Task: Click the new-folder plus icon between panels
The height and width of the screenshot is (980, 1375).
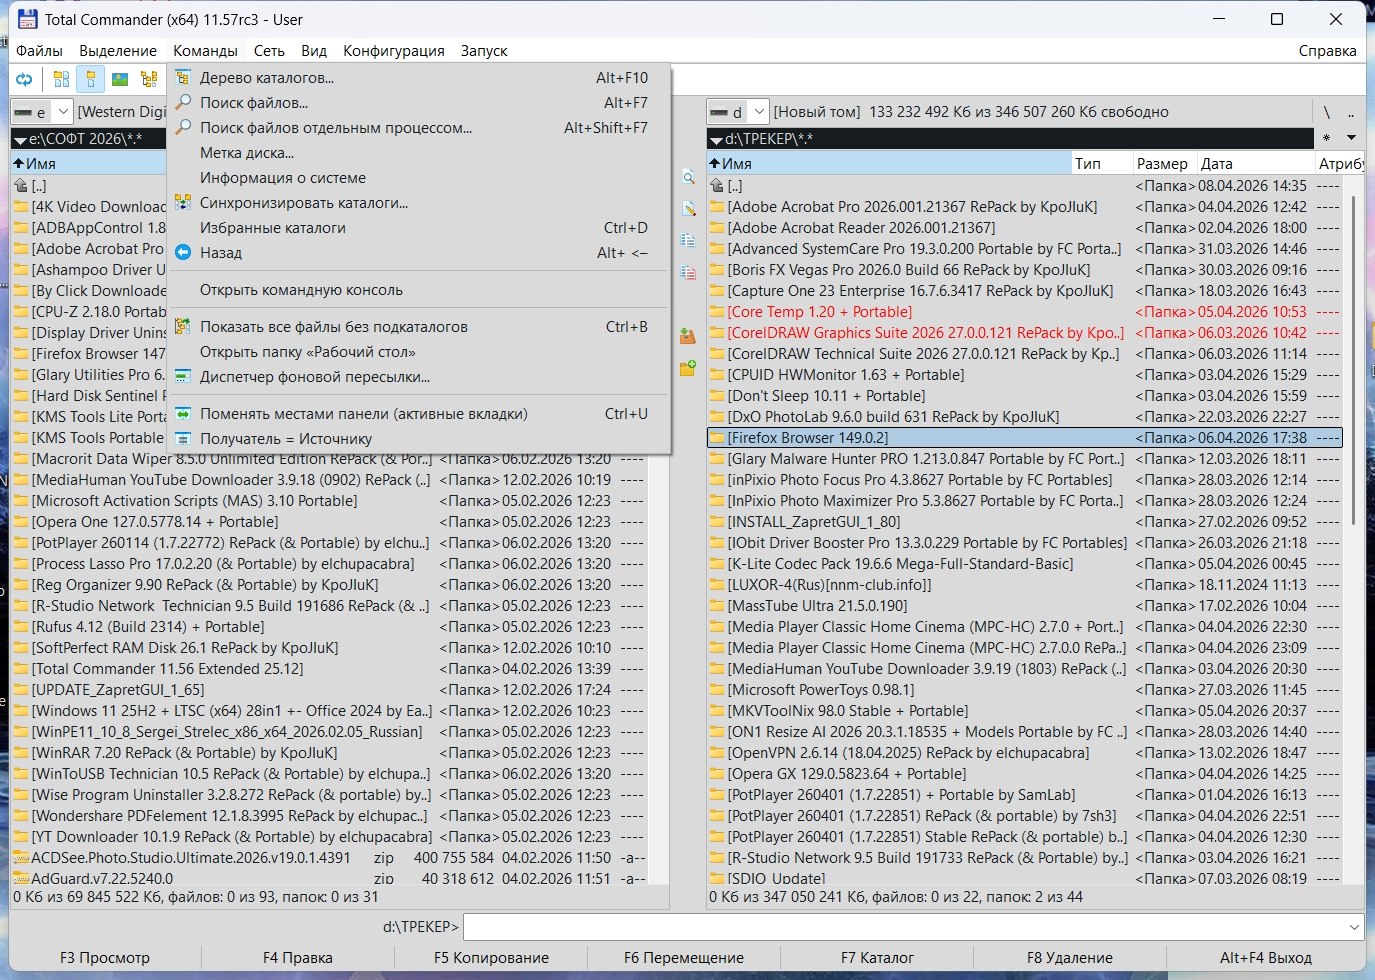Action: coord(688,368)
